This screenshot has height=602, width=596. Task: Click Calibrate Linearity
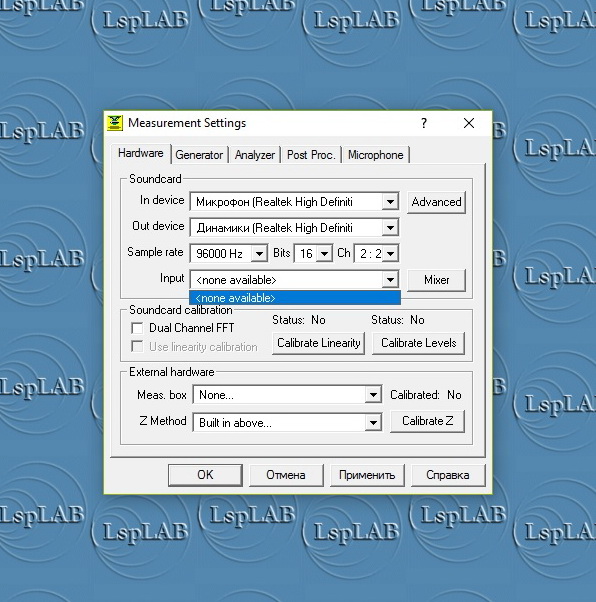(318, 343)
